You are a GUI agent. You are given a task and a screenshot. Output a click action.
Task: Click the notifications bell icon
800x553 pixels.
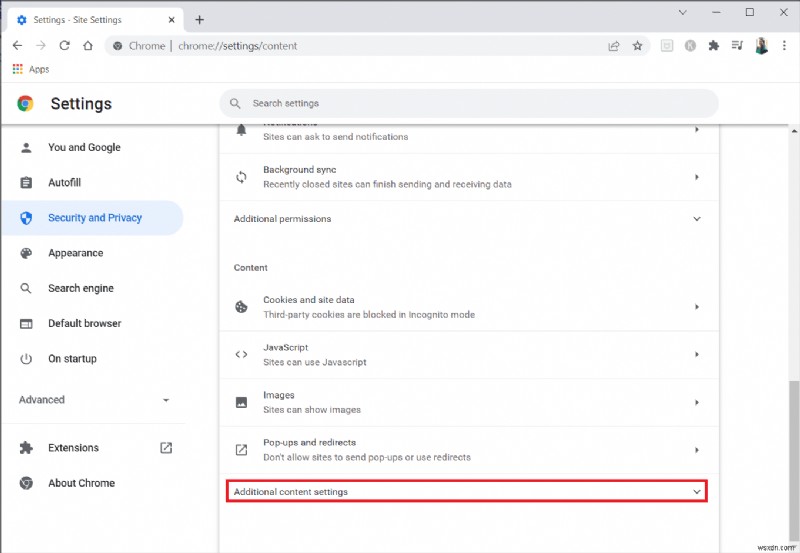click(x=241, y=130)
